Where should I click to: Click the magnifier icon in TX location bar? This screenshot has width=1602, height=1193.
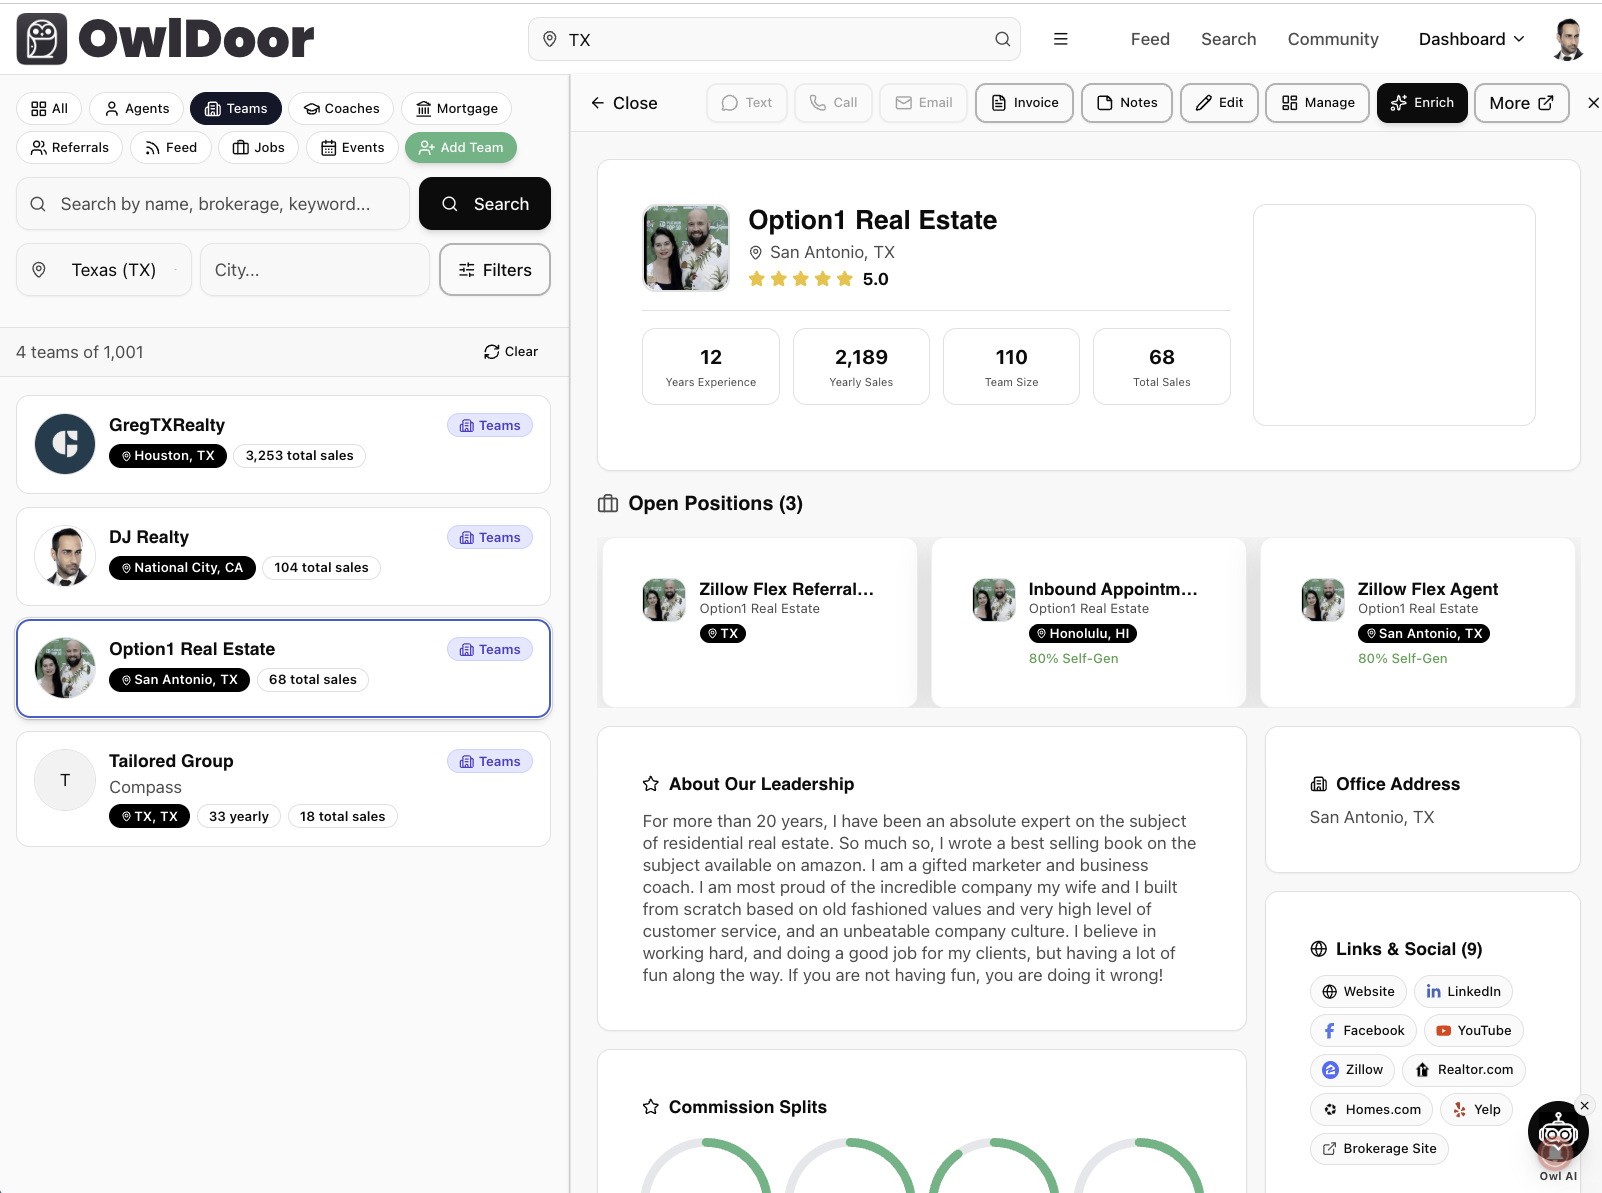[x=1002, y=39]
